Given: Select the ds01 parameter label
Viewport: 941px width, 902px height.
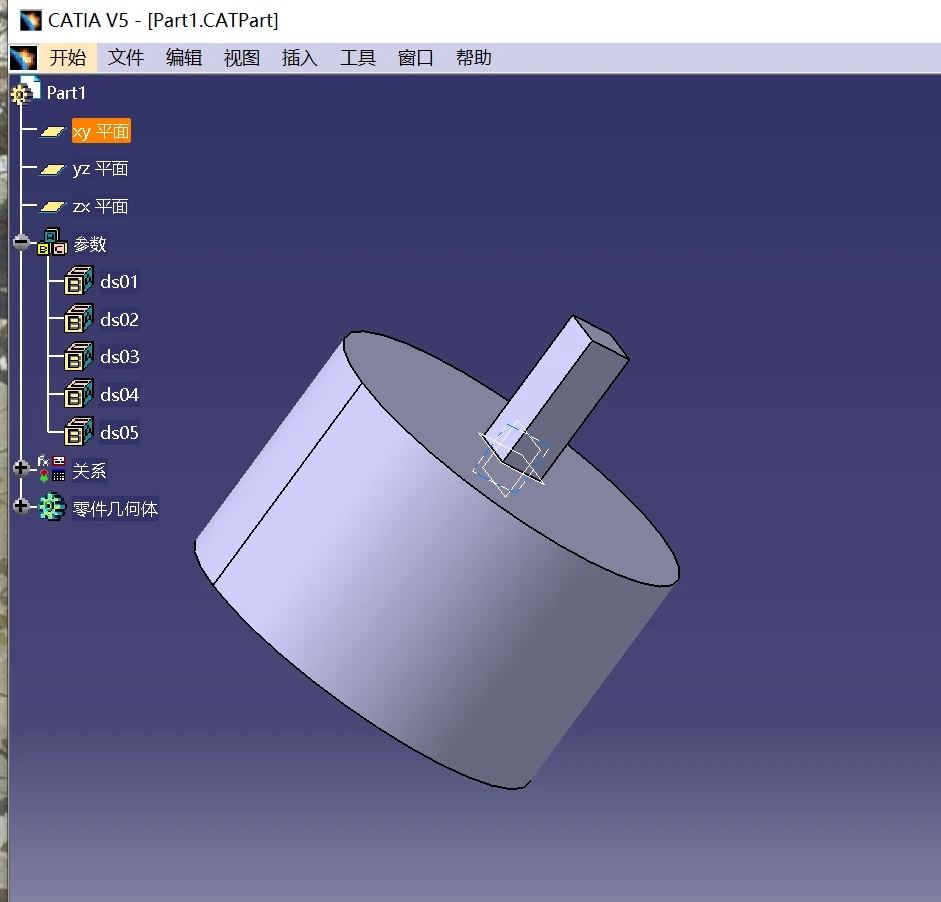Looking at the screenshot, I should click(119, 282).
